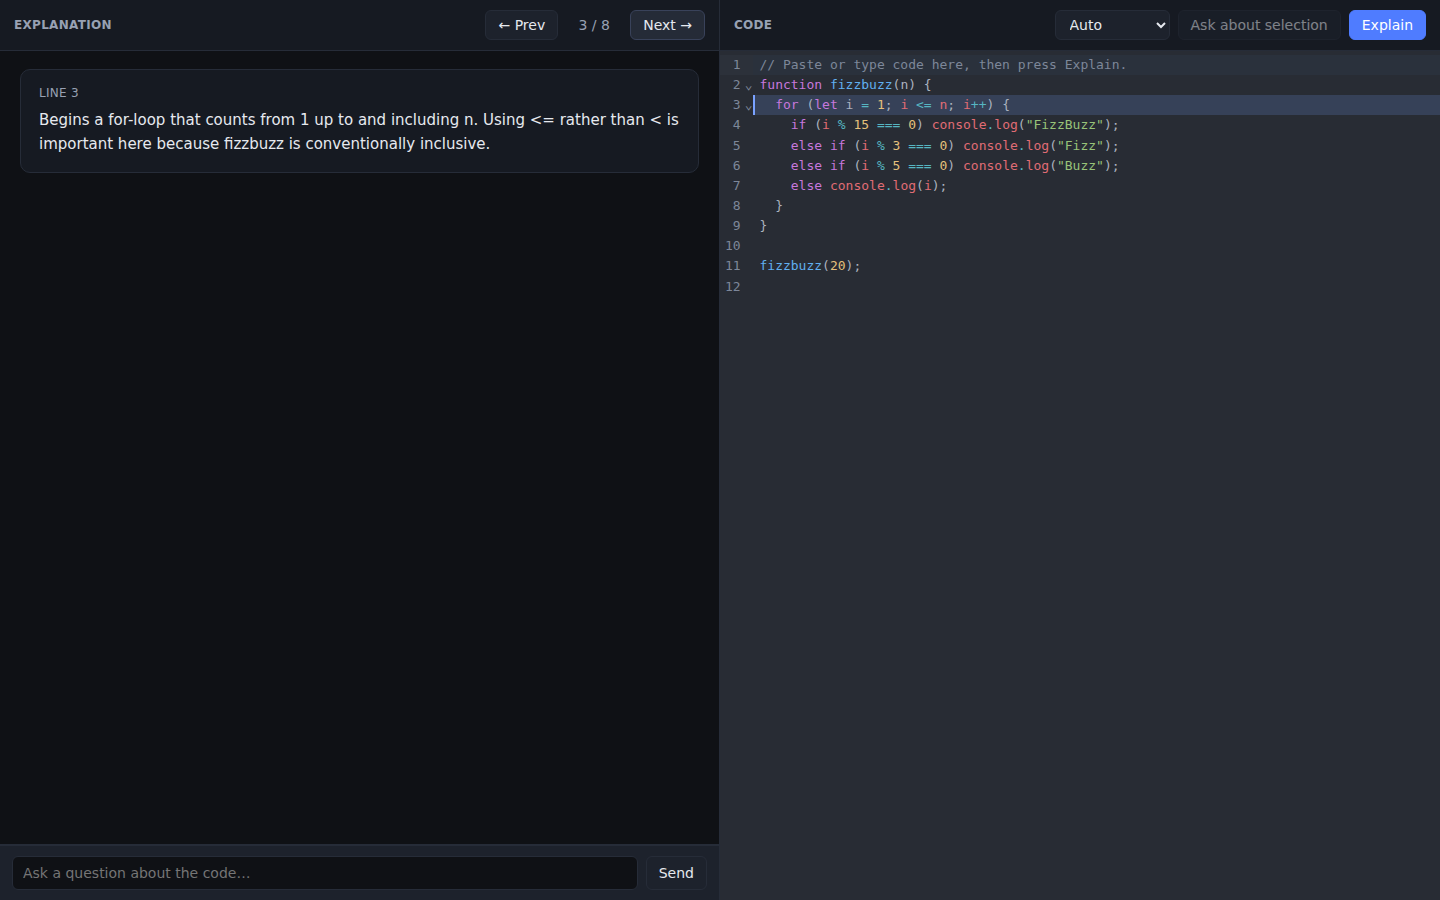Focus the 'Ask a question about the code' field

(x=325, y=873)
